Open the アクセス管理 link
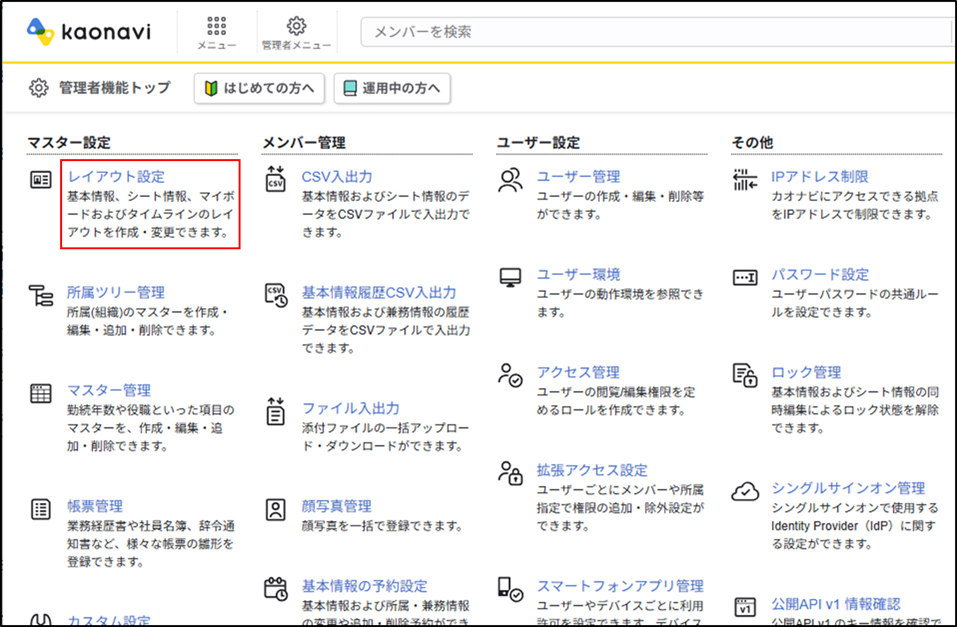 pos(579,372)
